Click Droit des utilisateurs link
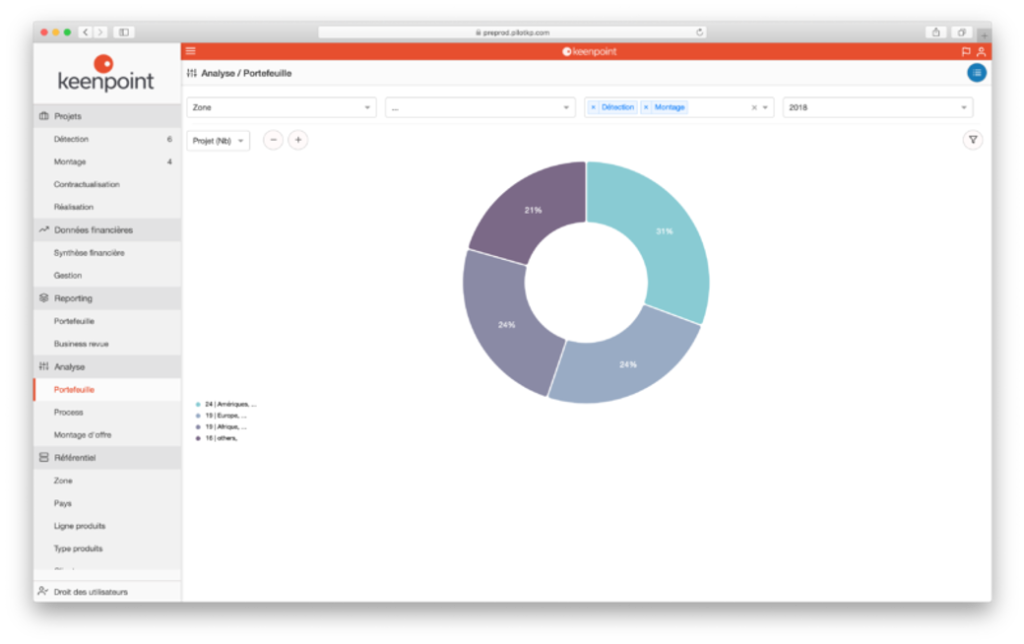 point(90,592)
